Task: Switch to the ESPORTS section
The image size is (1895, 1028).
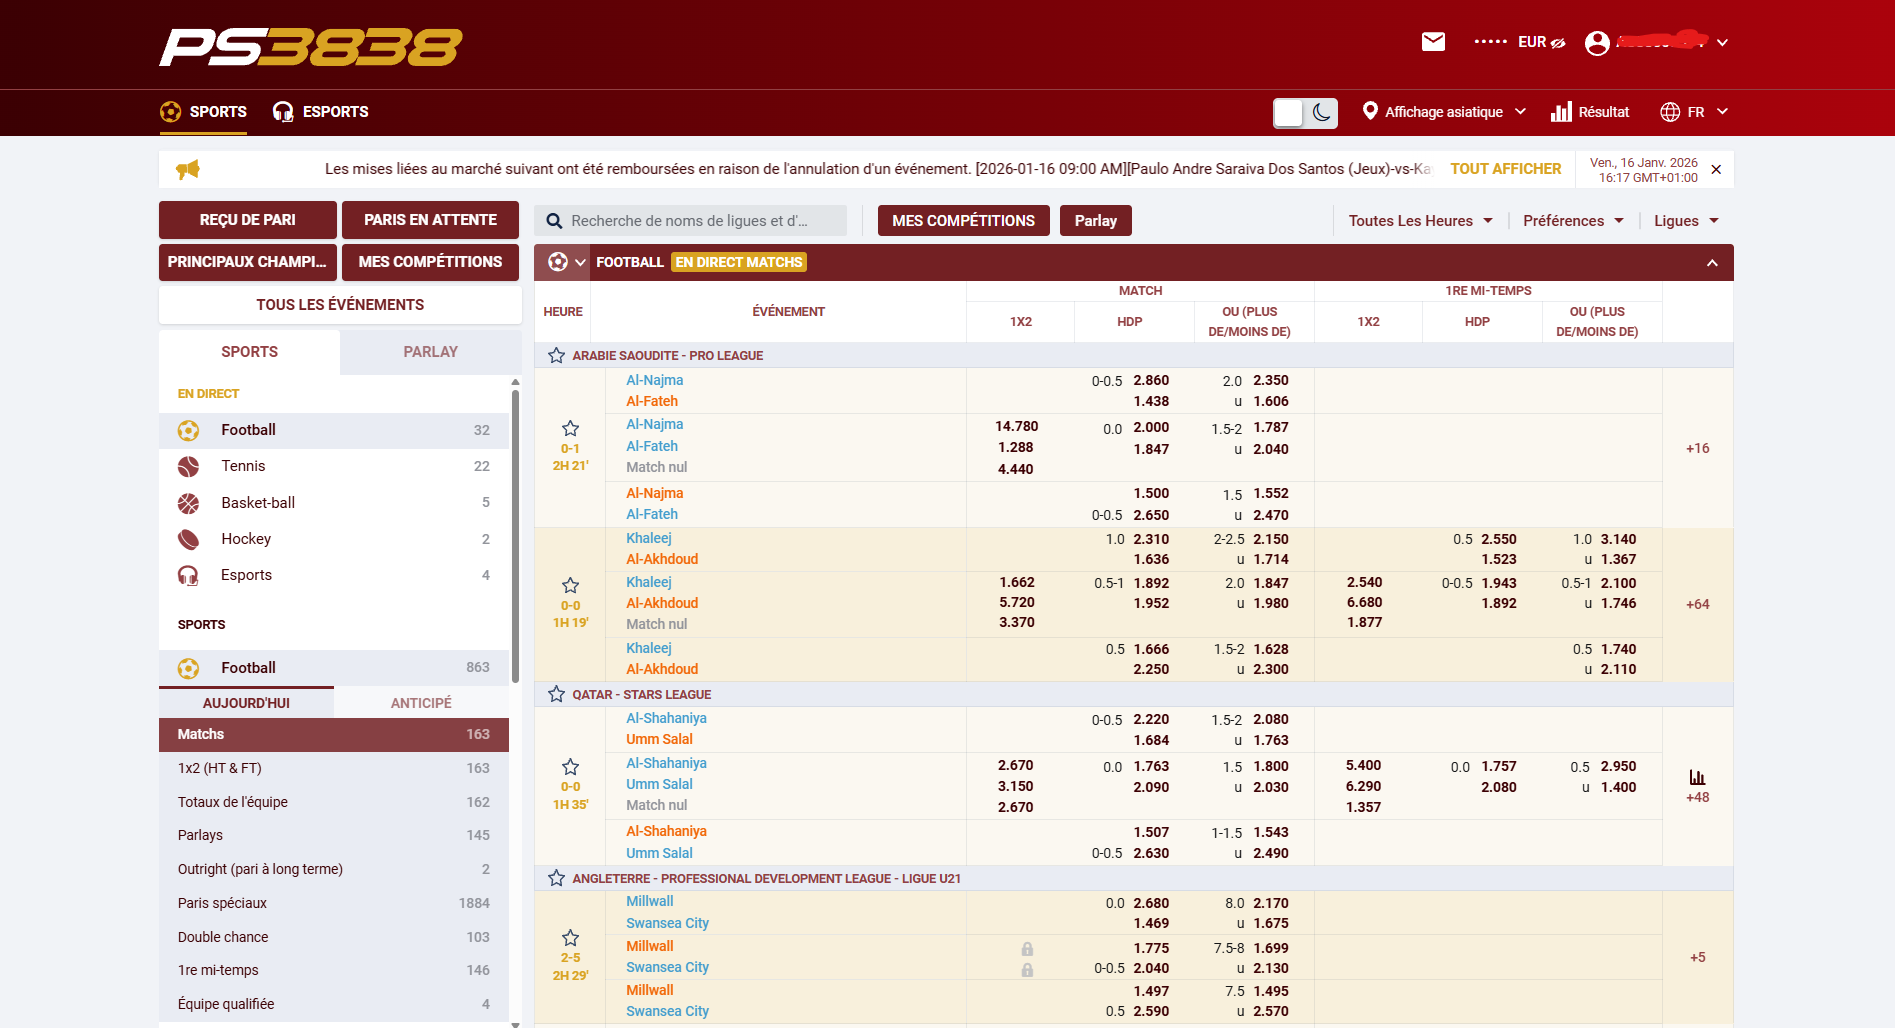Action: 321,112
